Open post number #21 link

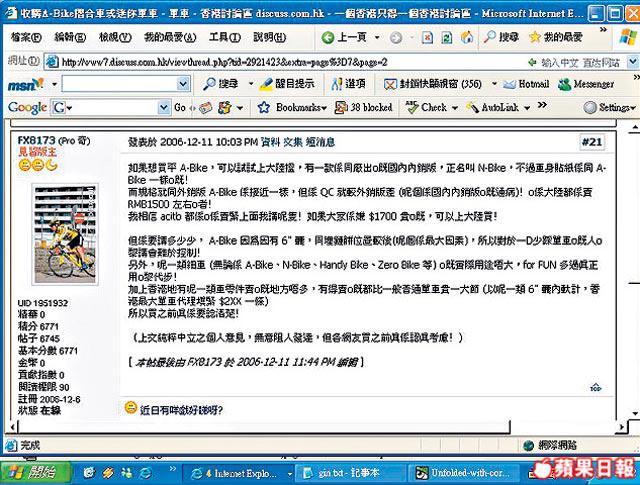click(592, 142)
